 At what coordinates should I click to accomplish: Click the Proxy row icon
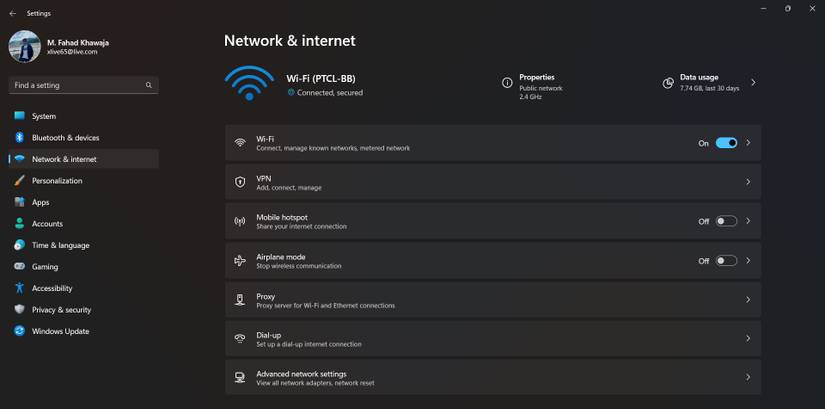click(240, 300)
